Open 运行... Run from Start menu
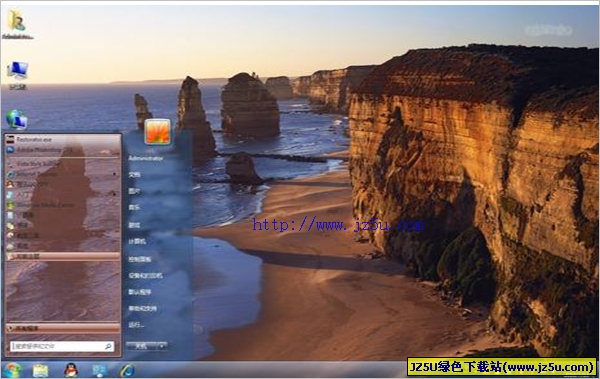 (x=137, y=325)
